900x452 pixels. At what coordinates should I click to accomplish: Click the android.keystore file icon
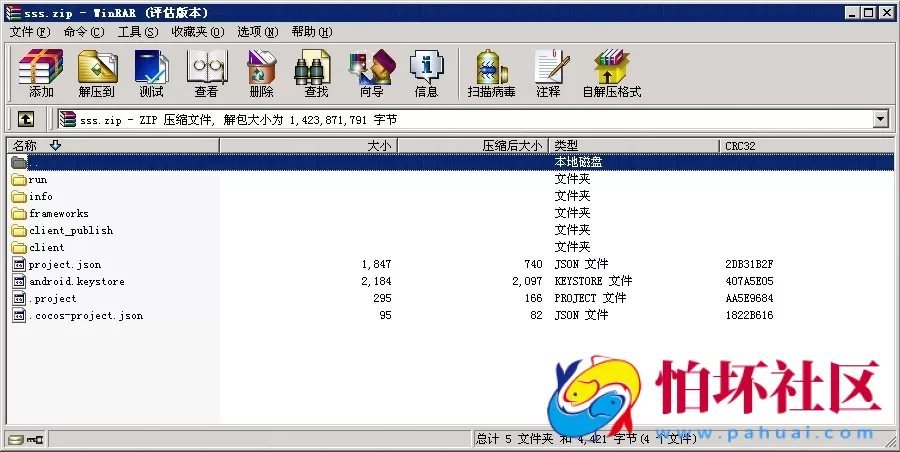[20, 281]
